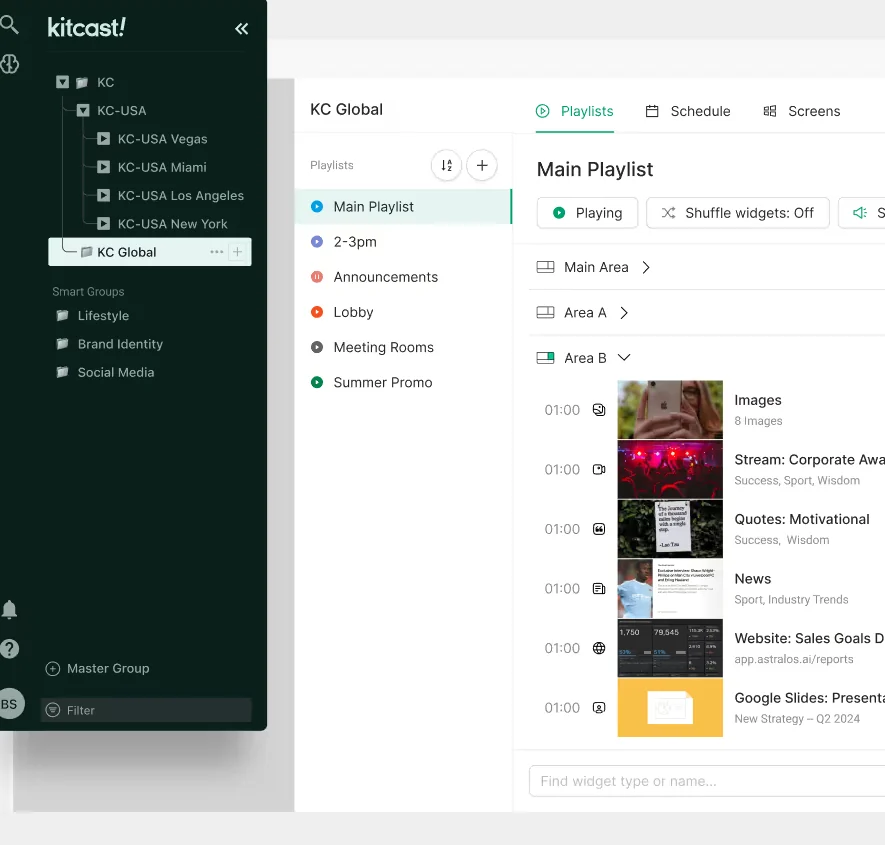Viewport: 885px width, 845px height.
Task: Select the Lobby playlist
Action: tap(404, 312)
